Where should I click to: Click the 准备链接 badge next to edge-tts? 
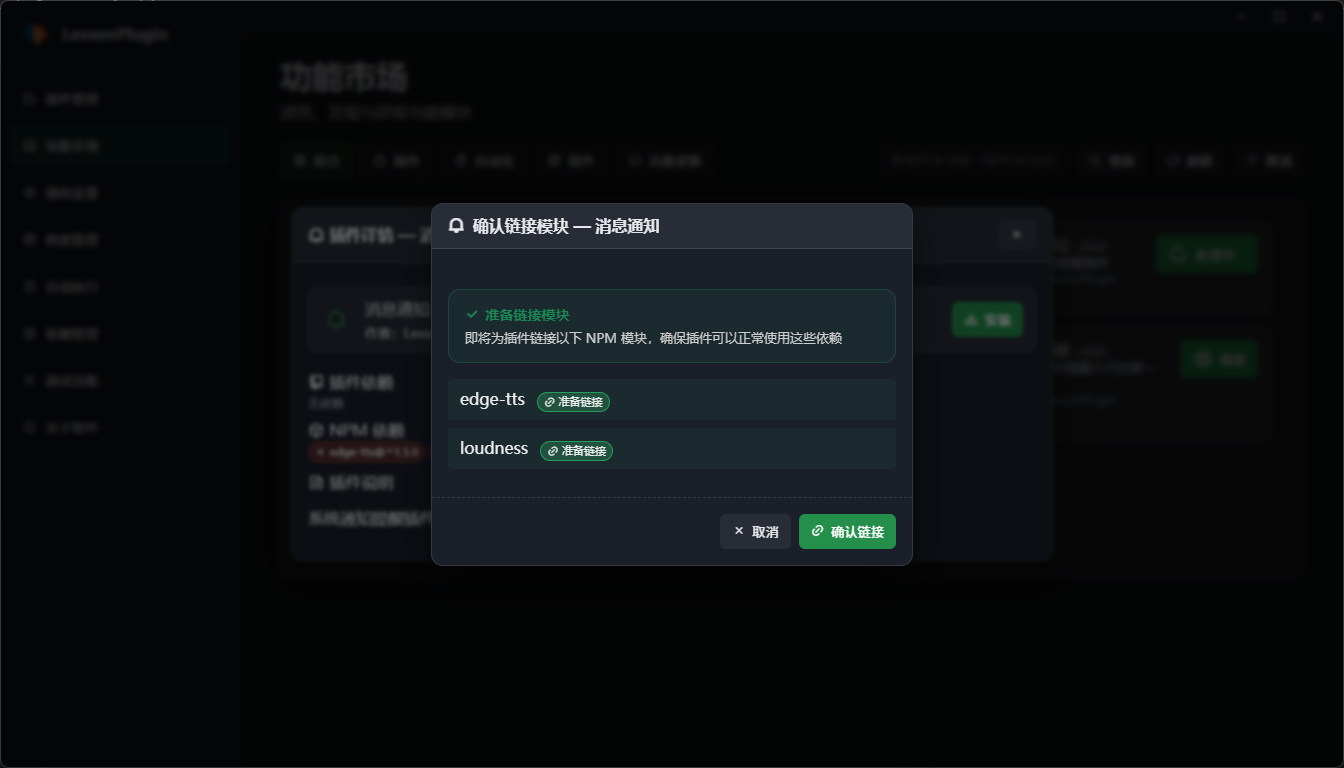pos(573,402)
